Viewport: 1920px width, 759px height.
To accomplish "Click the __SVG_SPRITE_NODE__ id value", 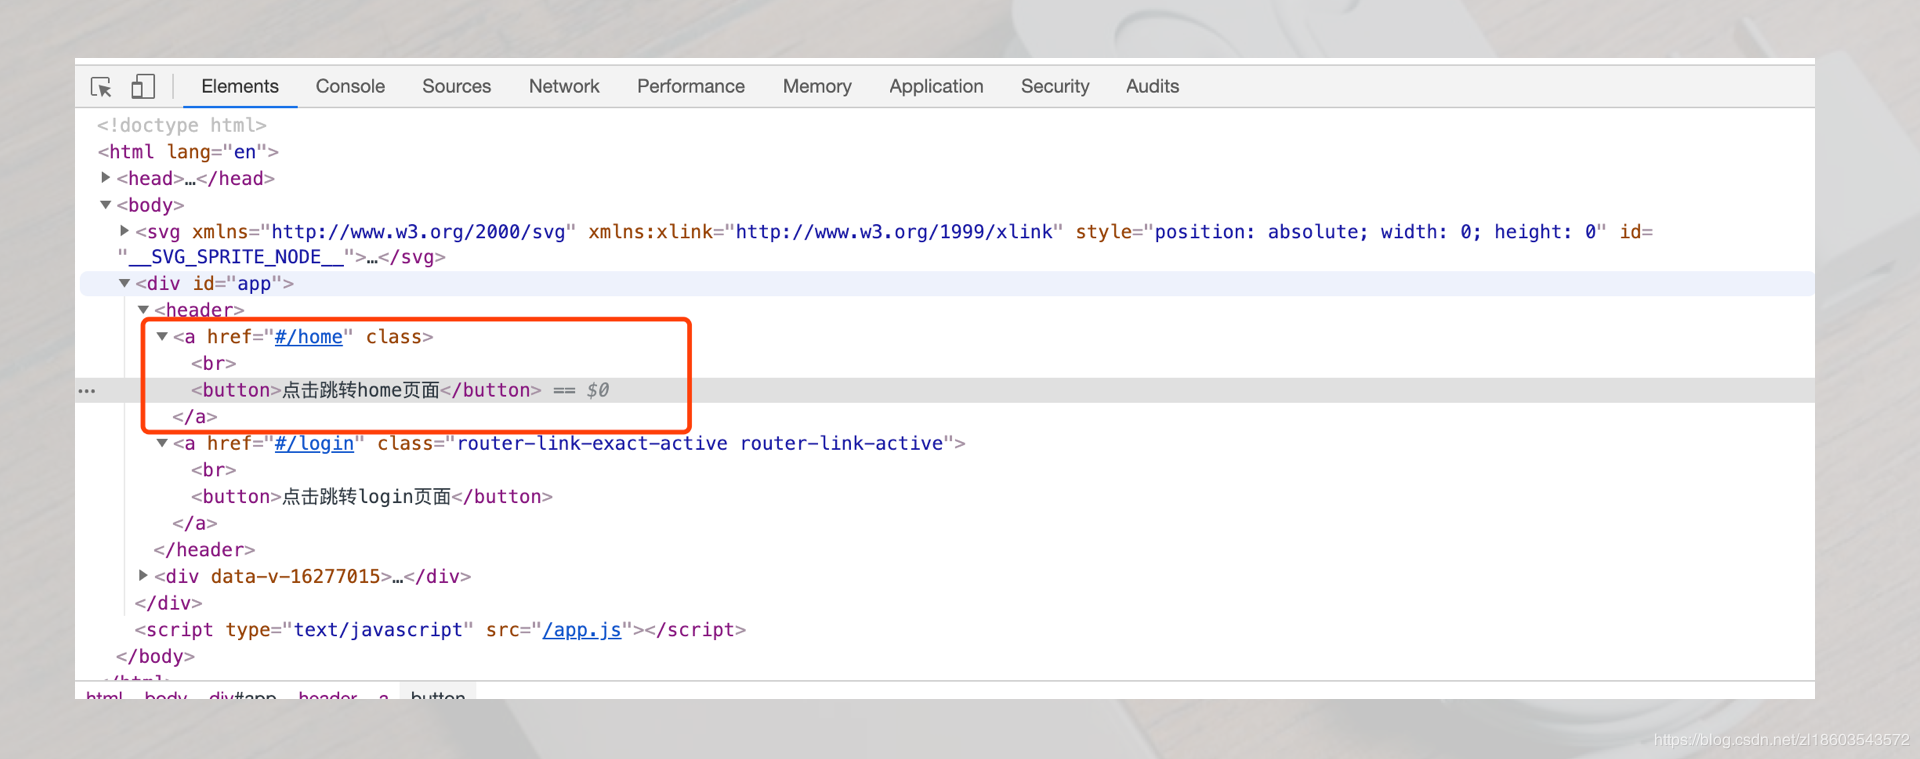I will [236, 257].
